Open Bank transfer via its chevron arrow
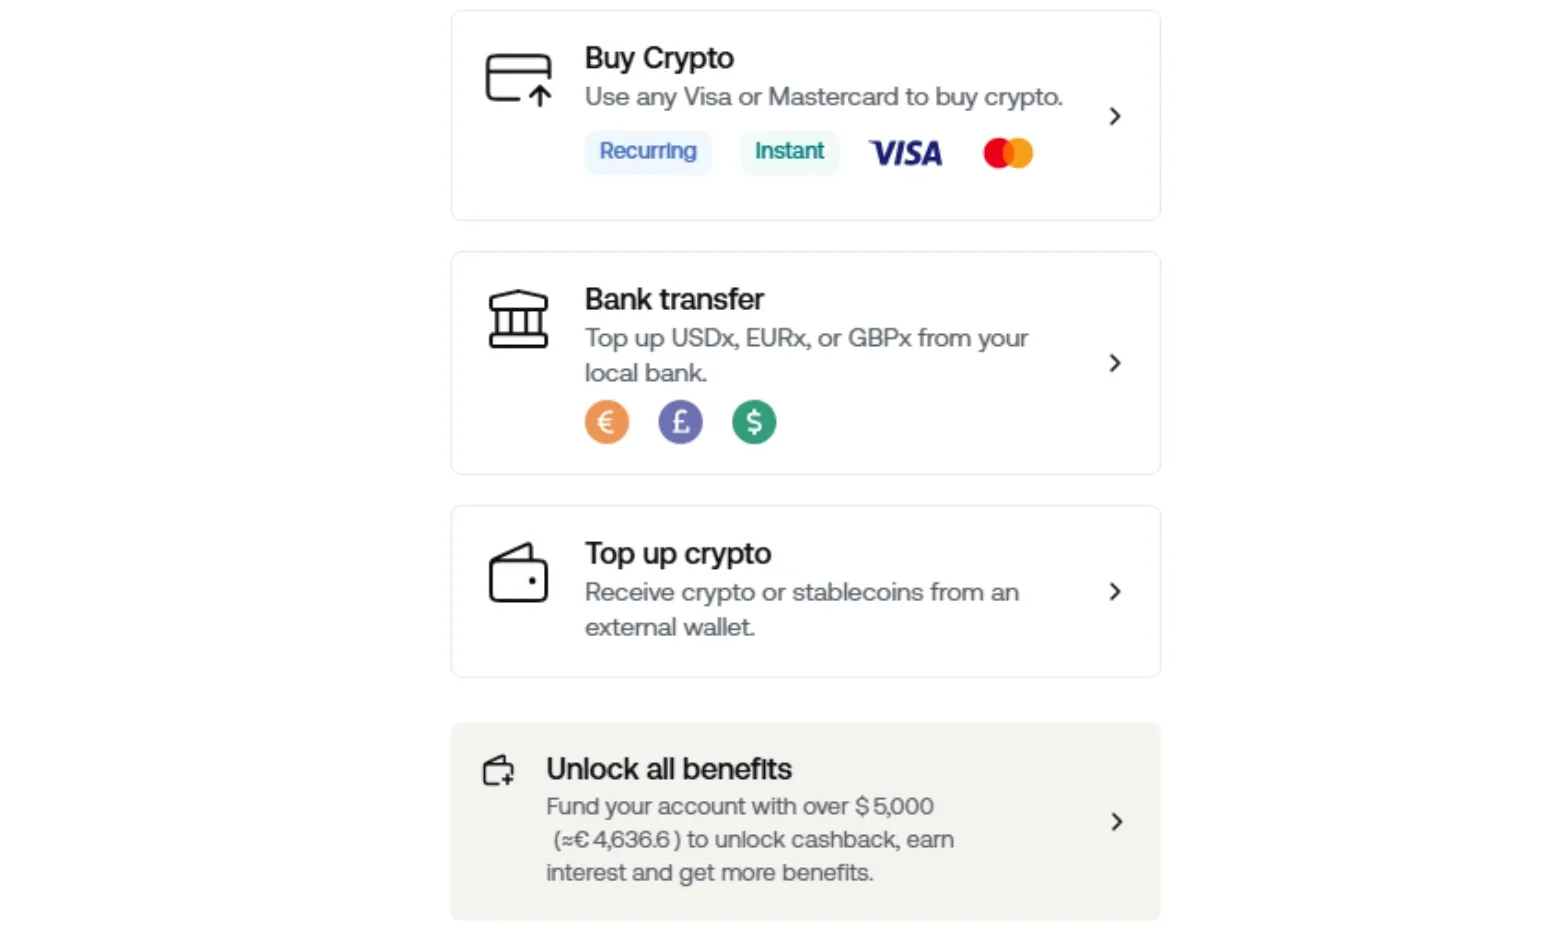 [1115, 363]
